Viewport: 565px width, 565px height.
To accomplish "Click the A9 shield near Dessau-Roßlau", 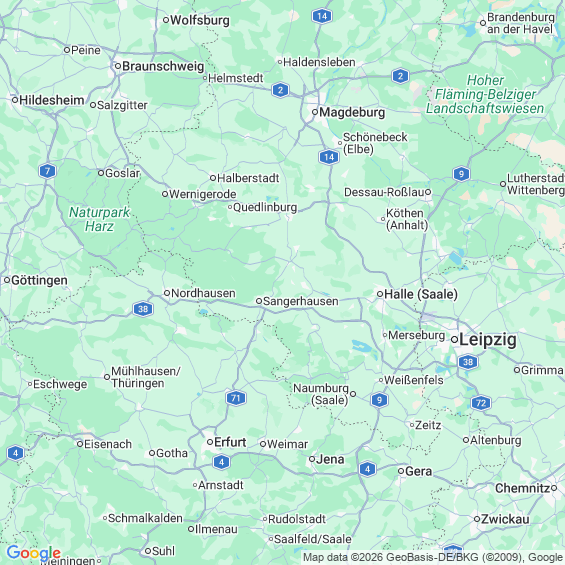I will [461, 174].
